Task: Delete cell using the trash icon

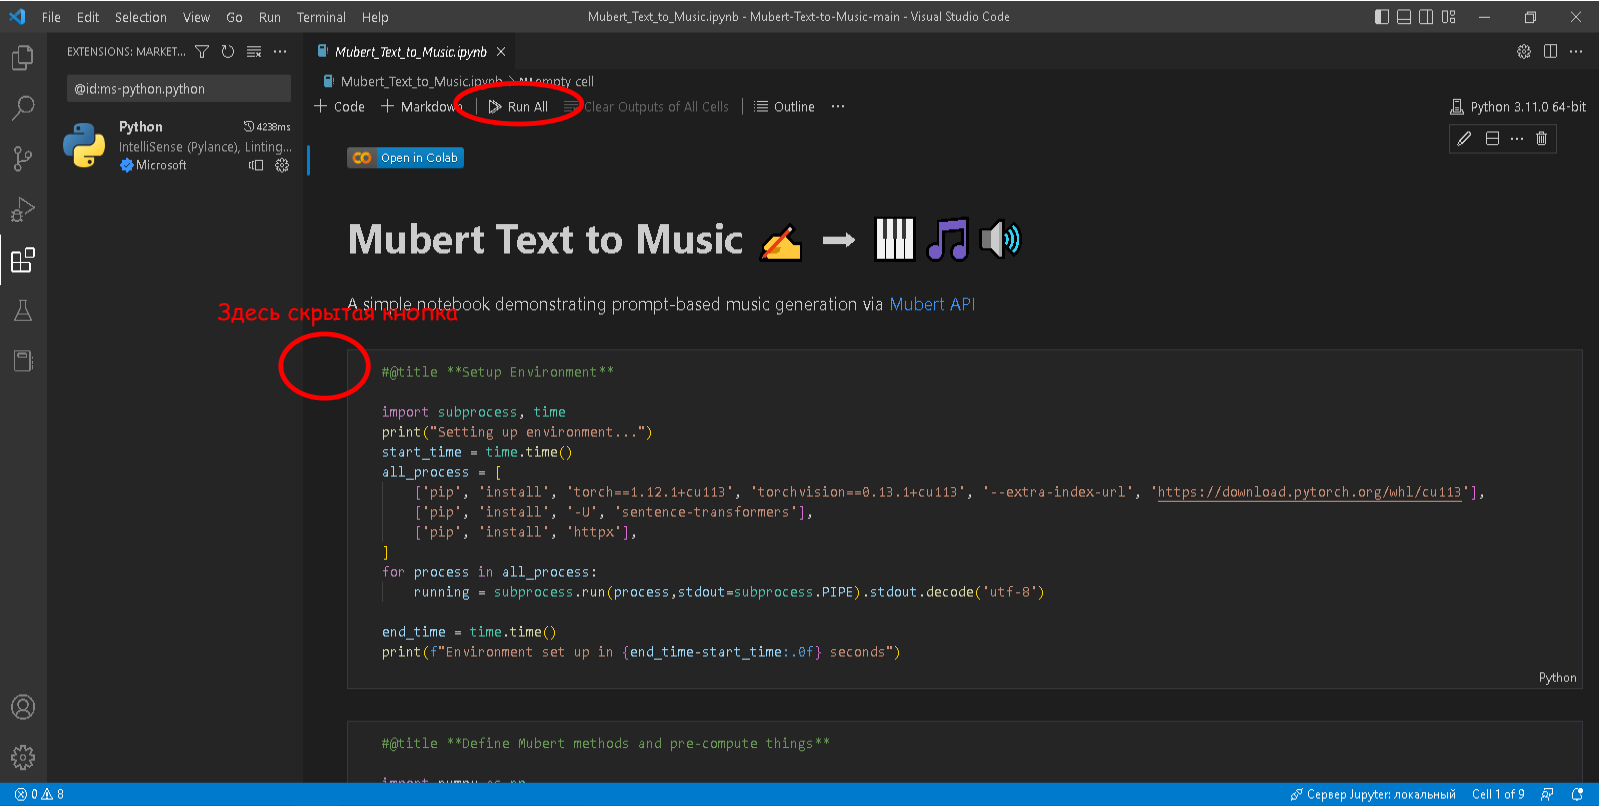Action: [1541, 139]
